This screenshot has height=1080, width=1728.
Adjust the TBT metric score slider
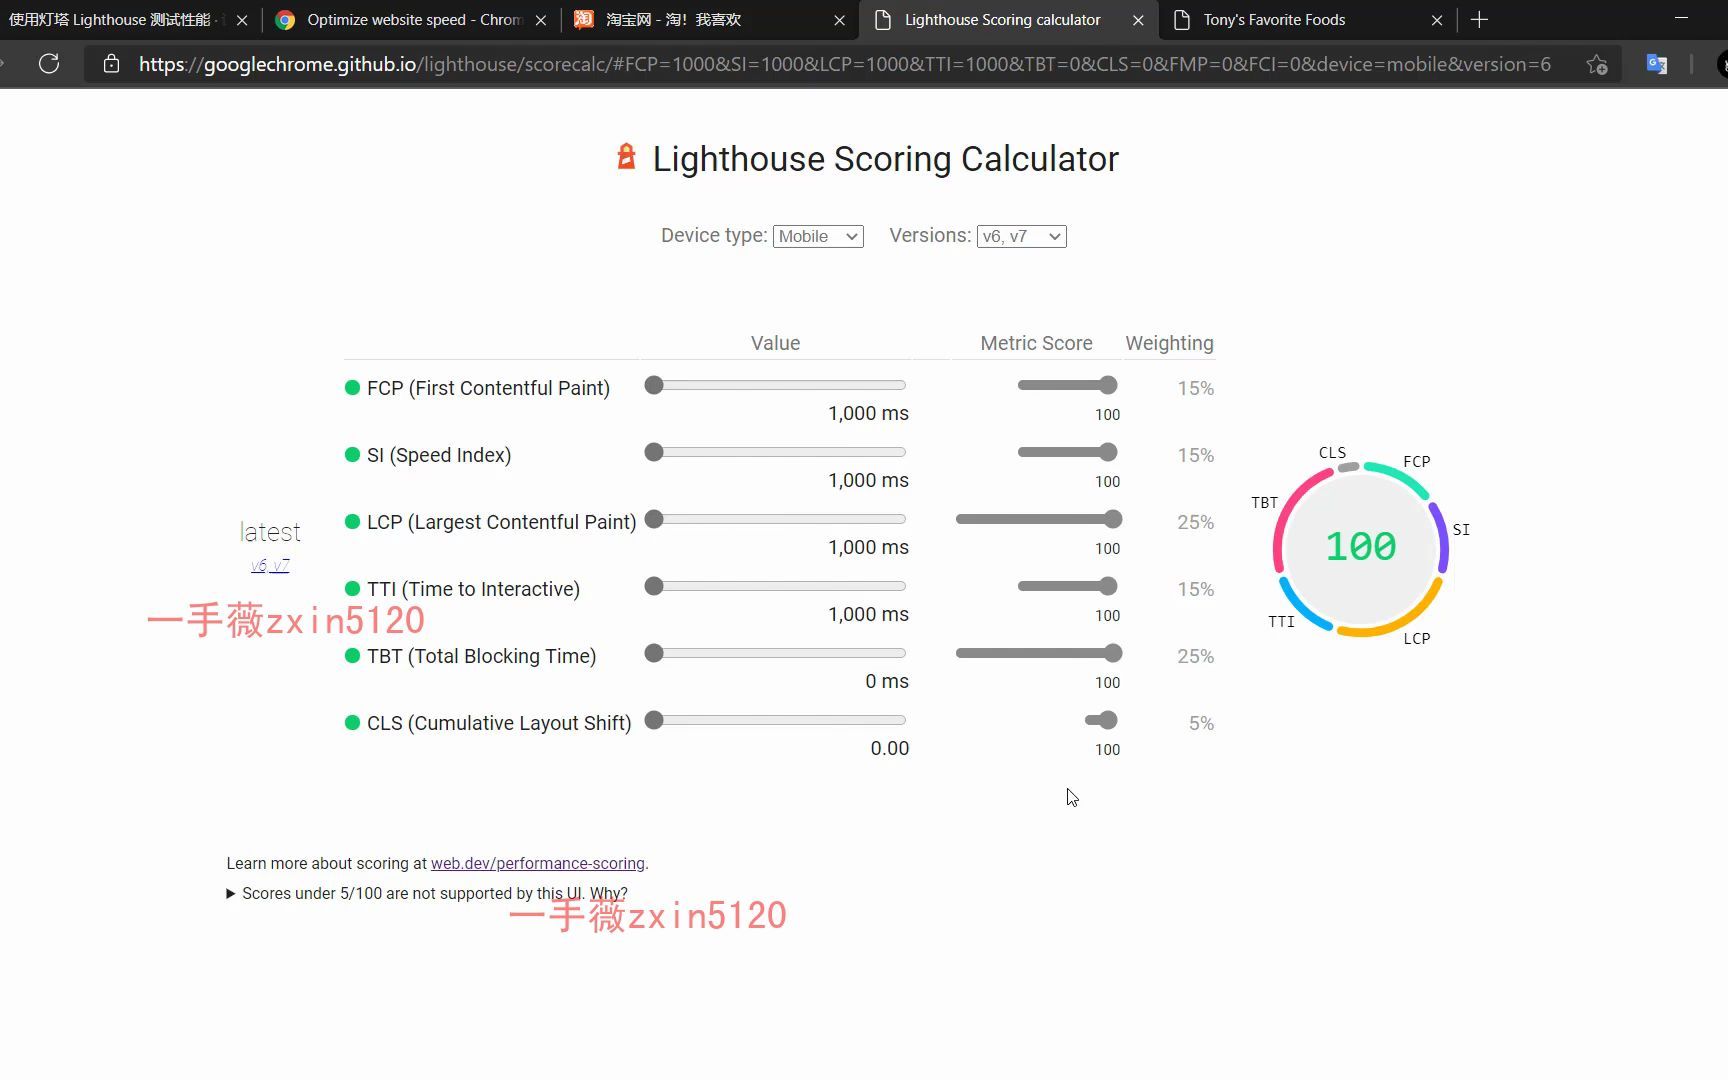[1039, 653]
